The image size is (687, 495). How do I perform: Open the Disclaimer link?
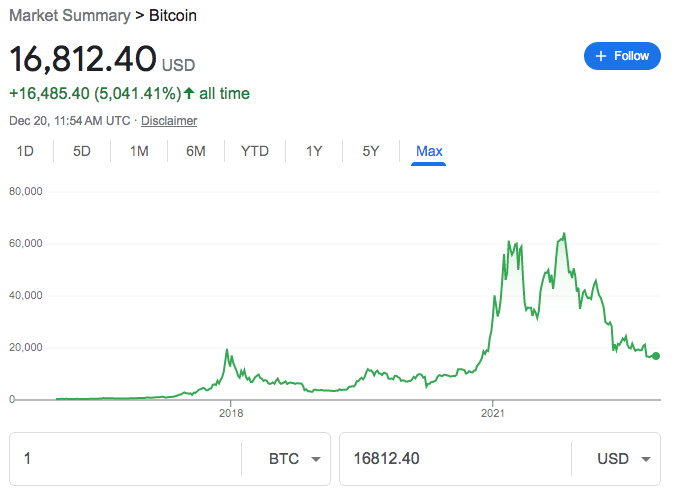(169, 121)
